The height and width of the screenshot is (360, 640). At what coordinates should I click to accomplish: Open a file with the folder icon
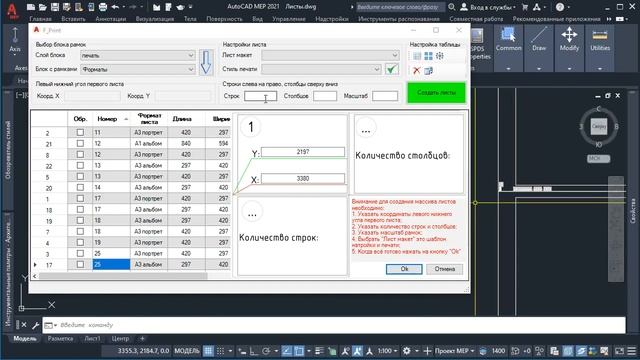pyautogui.click(x=42, y=7)
